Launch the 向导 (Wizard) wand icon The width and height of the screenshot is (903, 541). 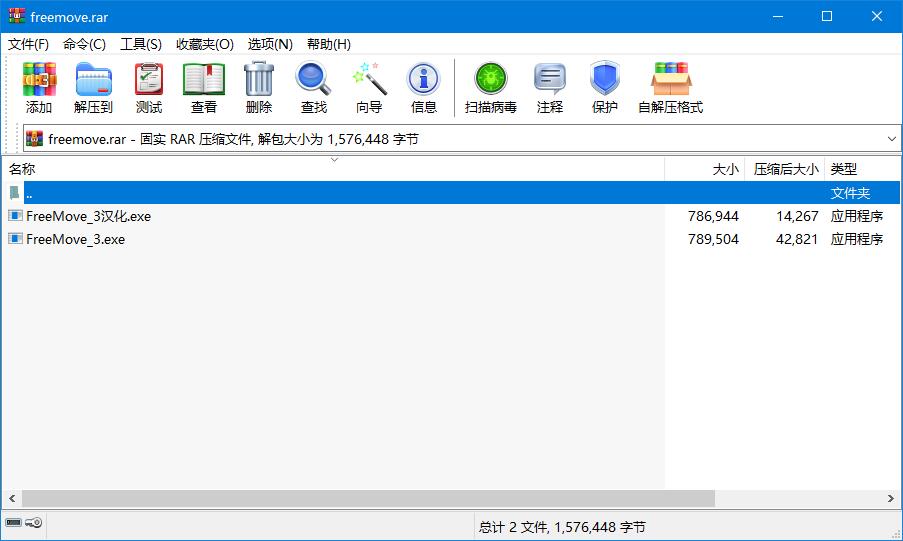[369, 88]
